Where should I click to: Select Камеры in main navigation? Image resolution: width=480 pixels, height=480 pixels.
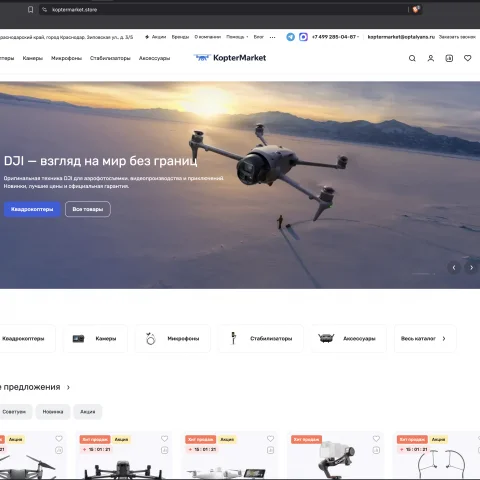33,58
